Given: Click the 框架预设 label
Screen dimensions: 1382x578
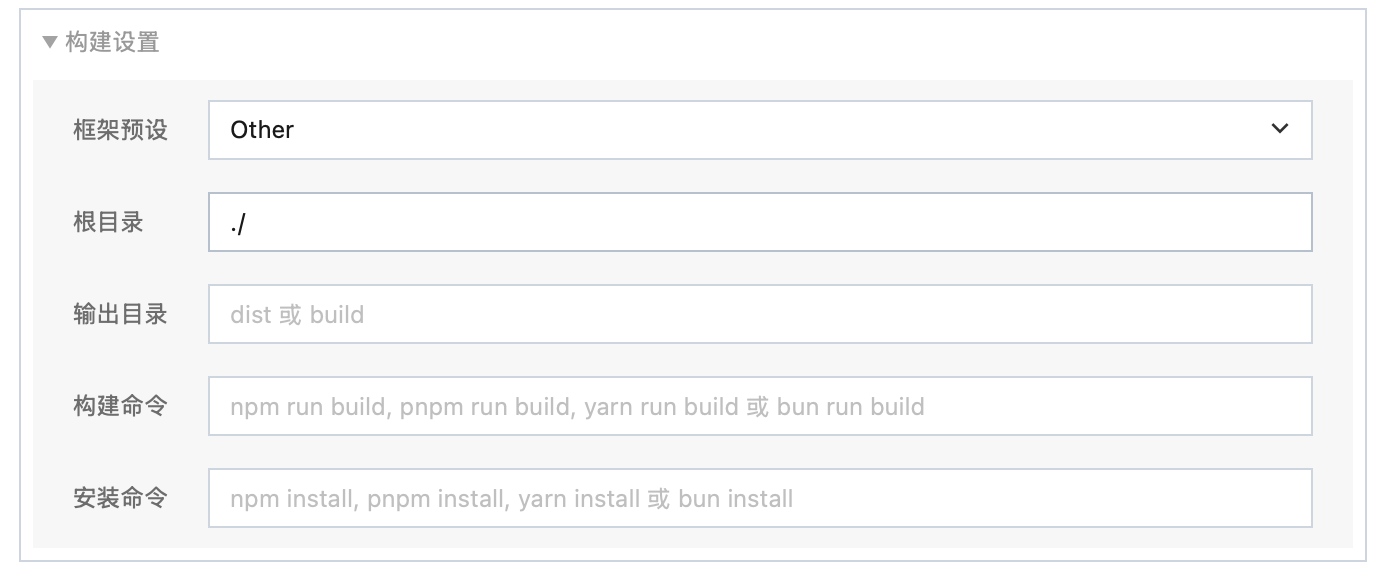Looking at the screenshot, I should [120, 130].
